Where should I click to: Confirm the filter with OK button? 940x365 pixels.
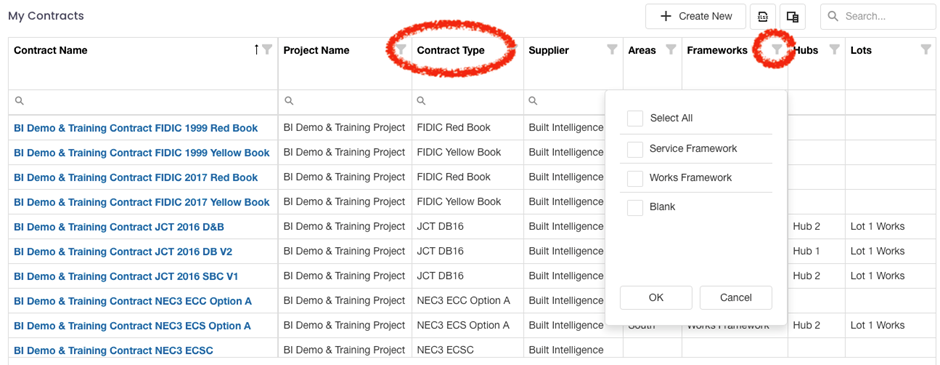[x=656, y=298]
